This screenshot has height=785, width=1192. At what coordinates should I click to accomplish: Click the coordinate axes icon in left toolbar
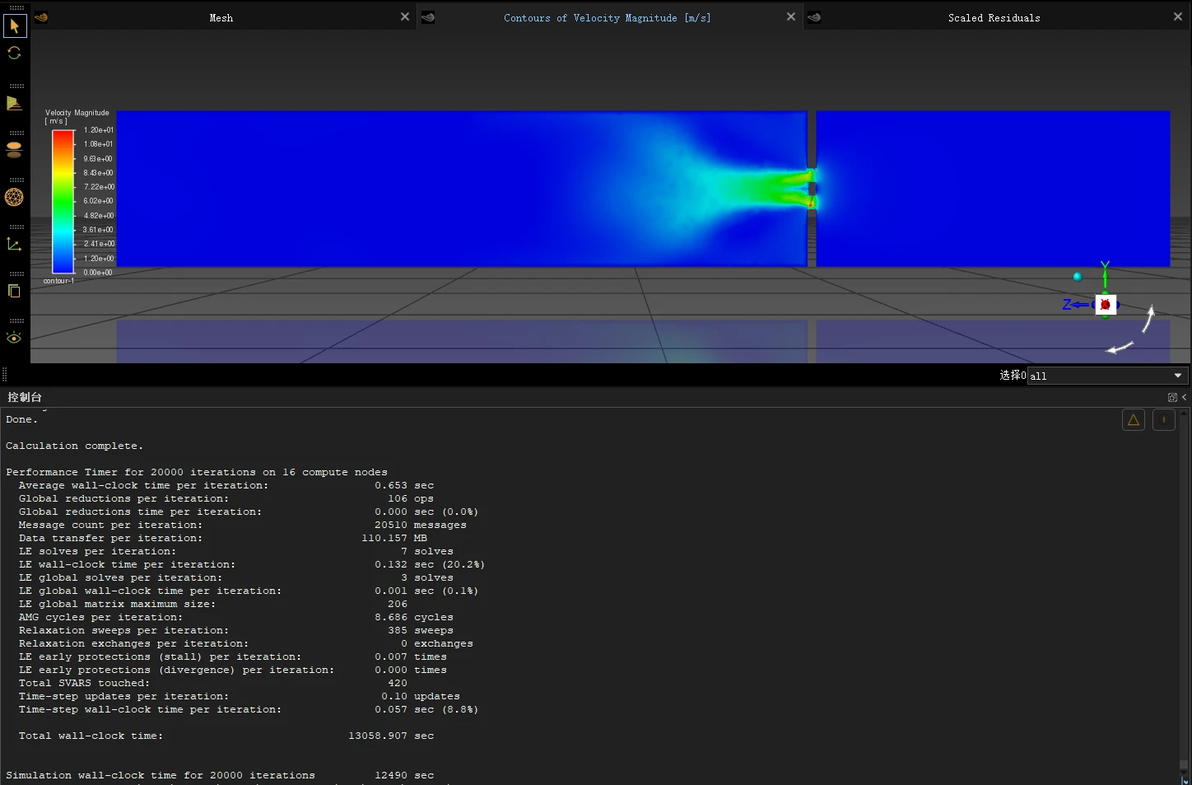14,244
